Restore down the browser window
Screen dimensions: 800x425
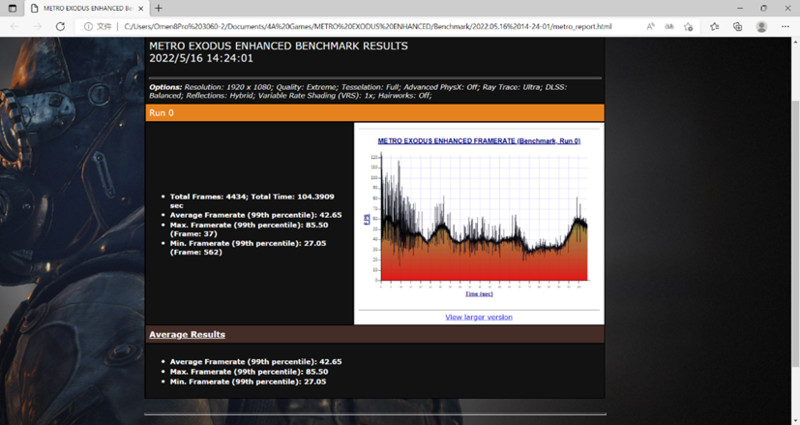click(764, 8)
